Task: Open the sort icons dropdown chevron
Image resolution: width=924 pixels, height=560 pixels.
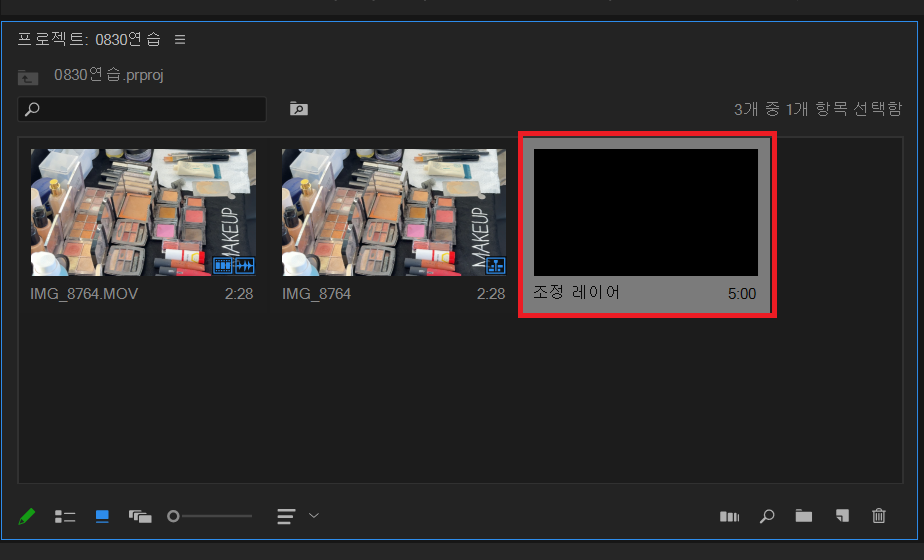Action: [314, 516]
